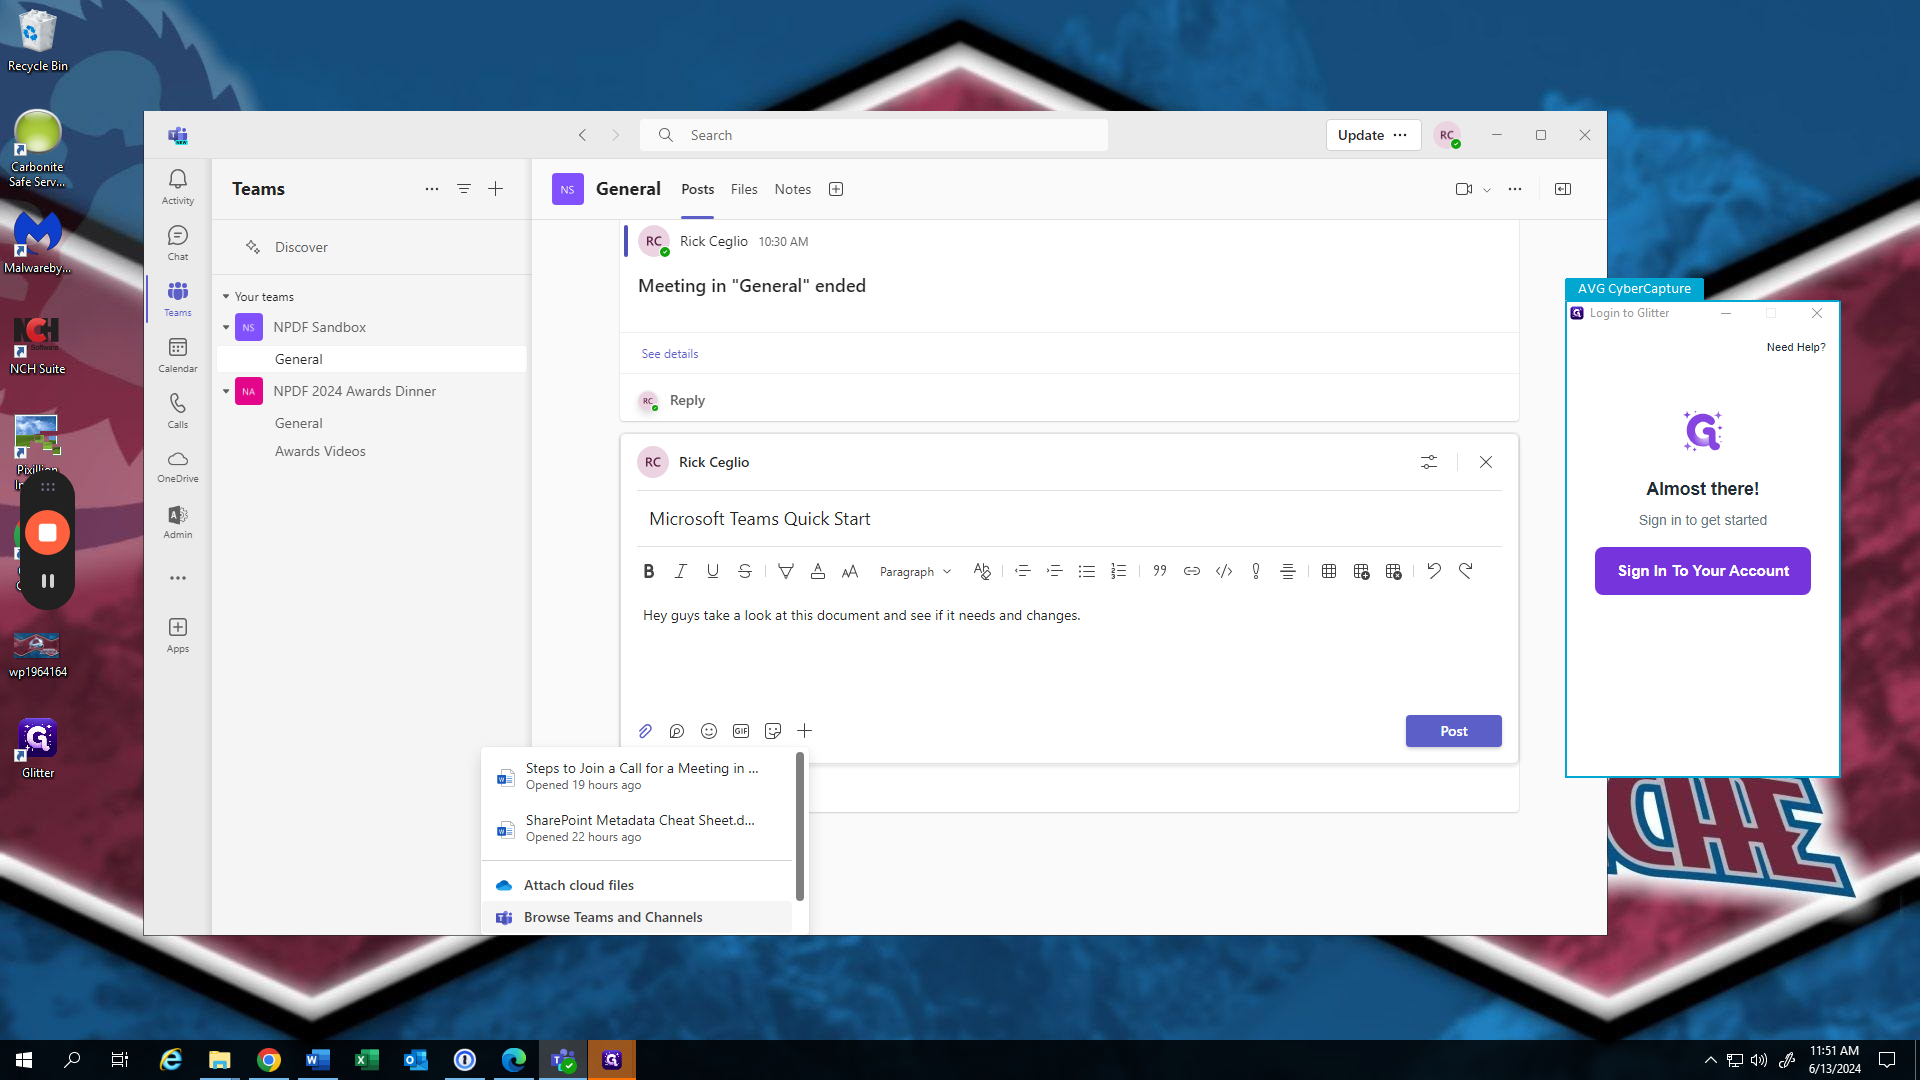Image resolution: width=1920 pixels, height=1080 pixels.
Task: Click the emoji icon in compose box
Action: (x=709, y=731)
